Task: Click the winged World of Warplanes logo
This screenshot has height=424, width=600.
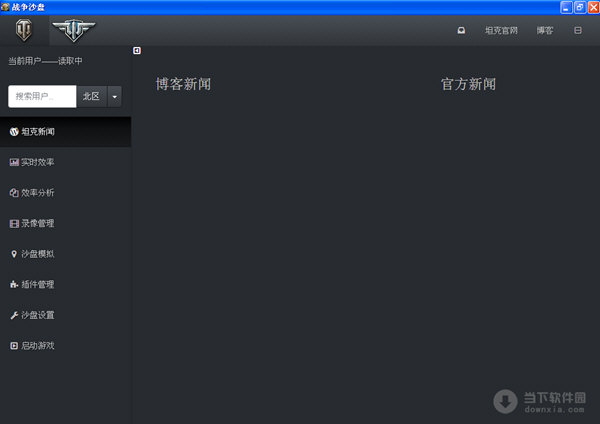Action: pyautogui.click(x=74, y=30)
